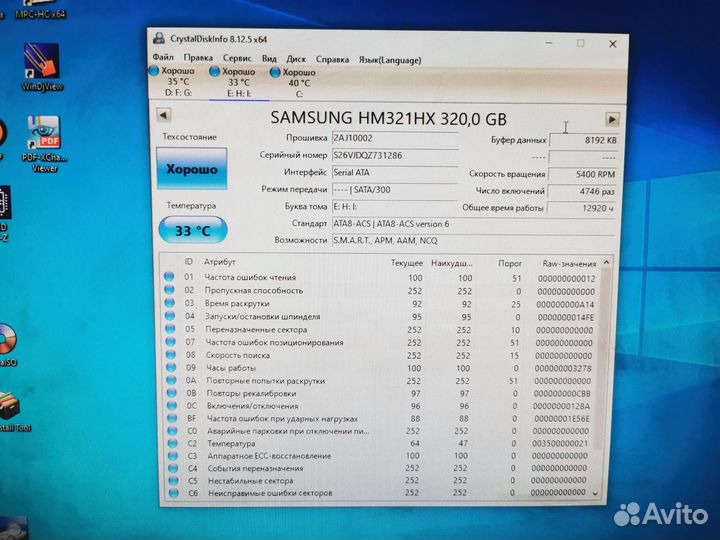This screenshot has width=720, height=540.
Task: Click the Стандарт field ATA8-ACS
Action: [x=473, y=224]
